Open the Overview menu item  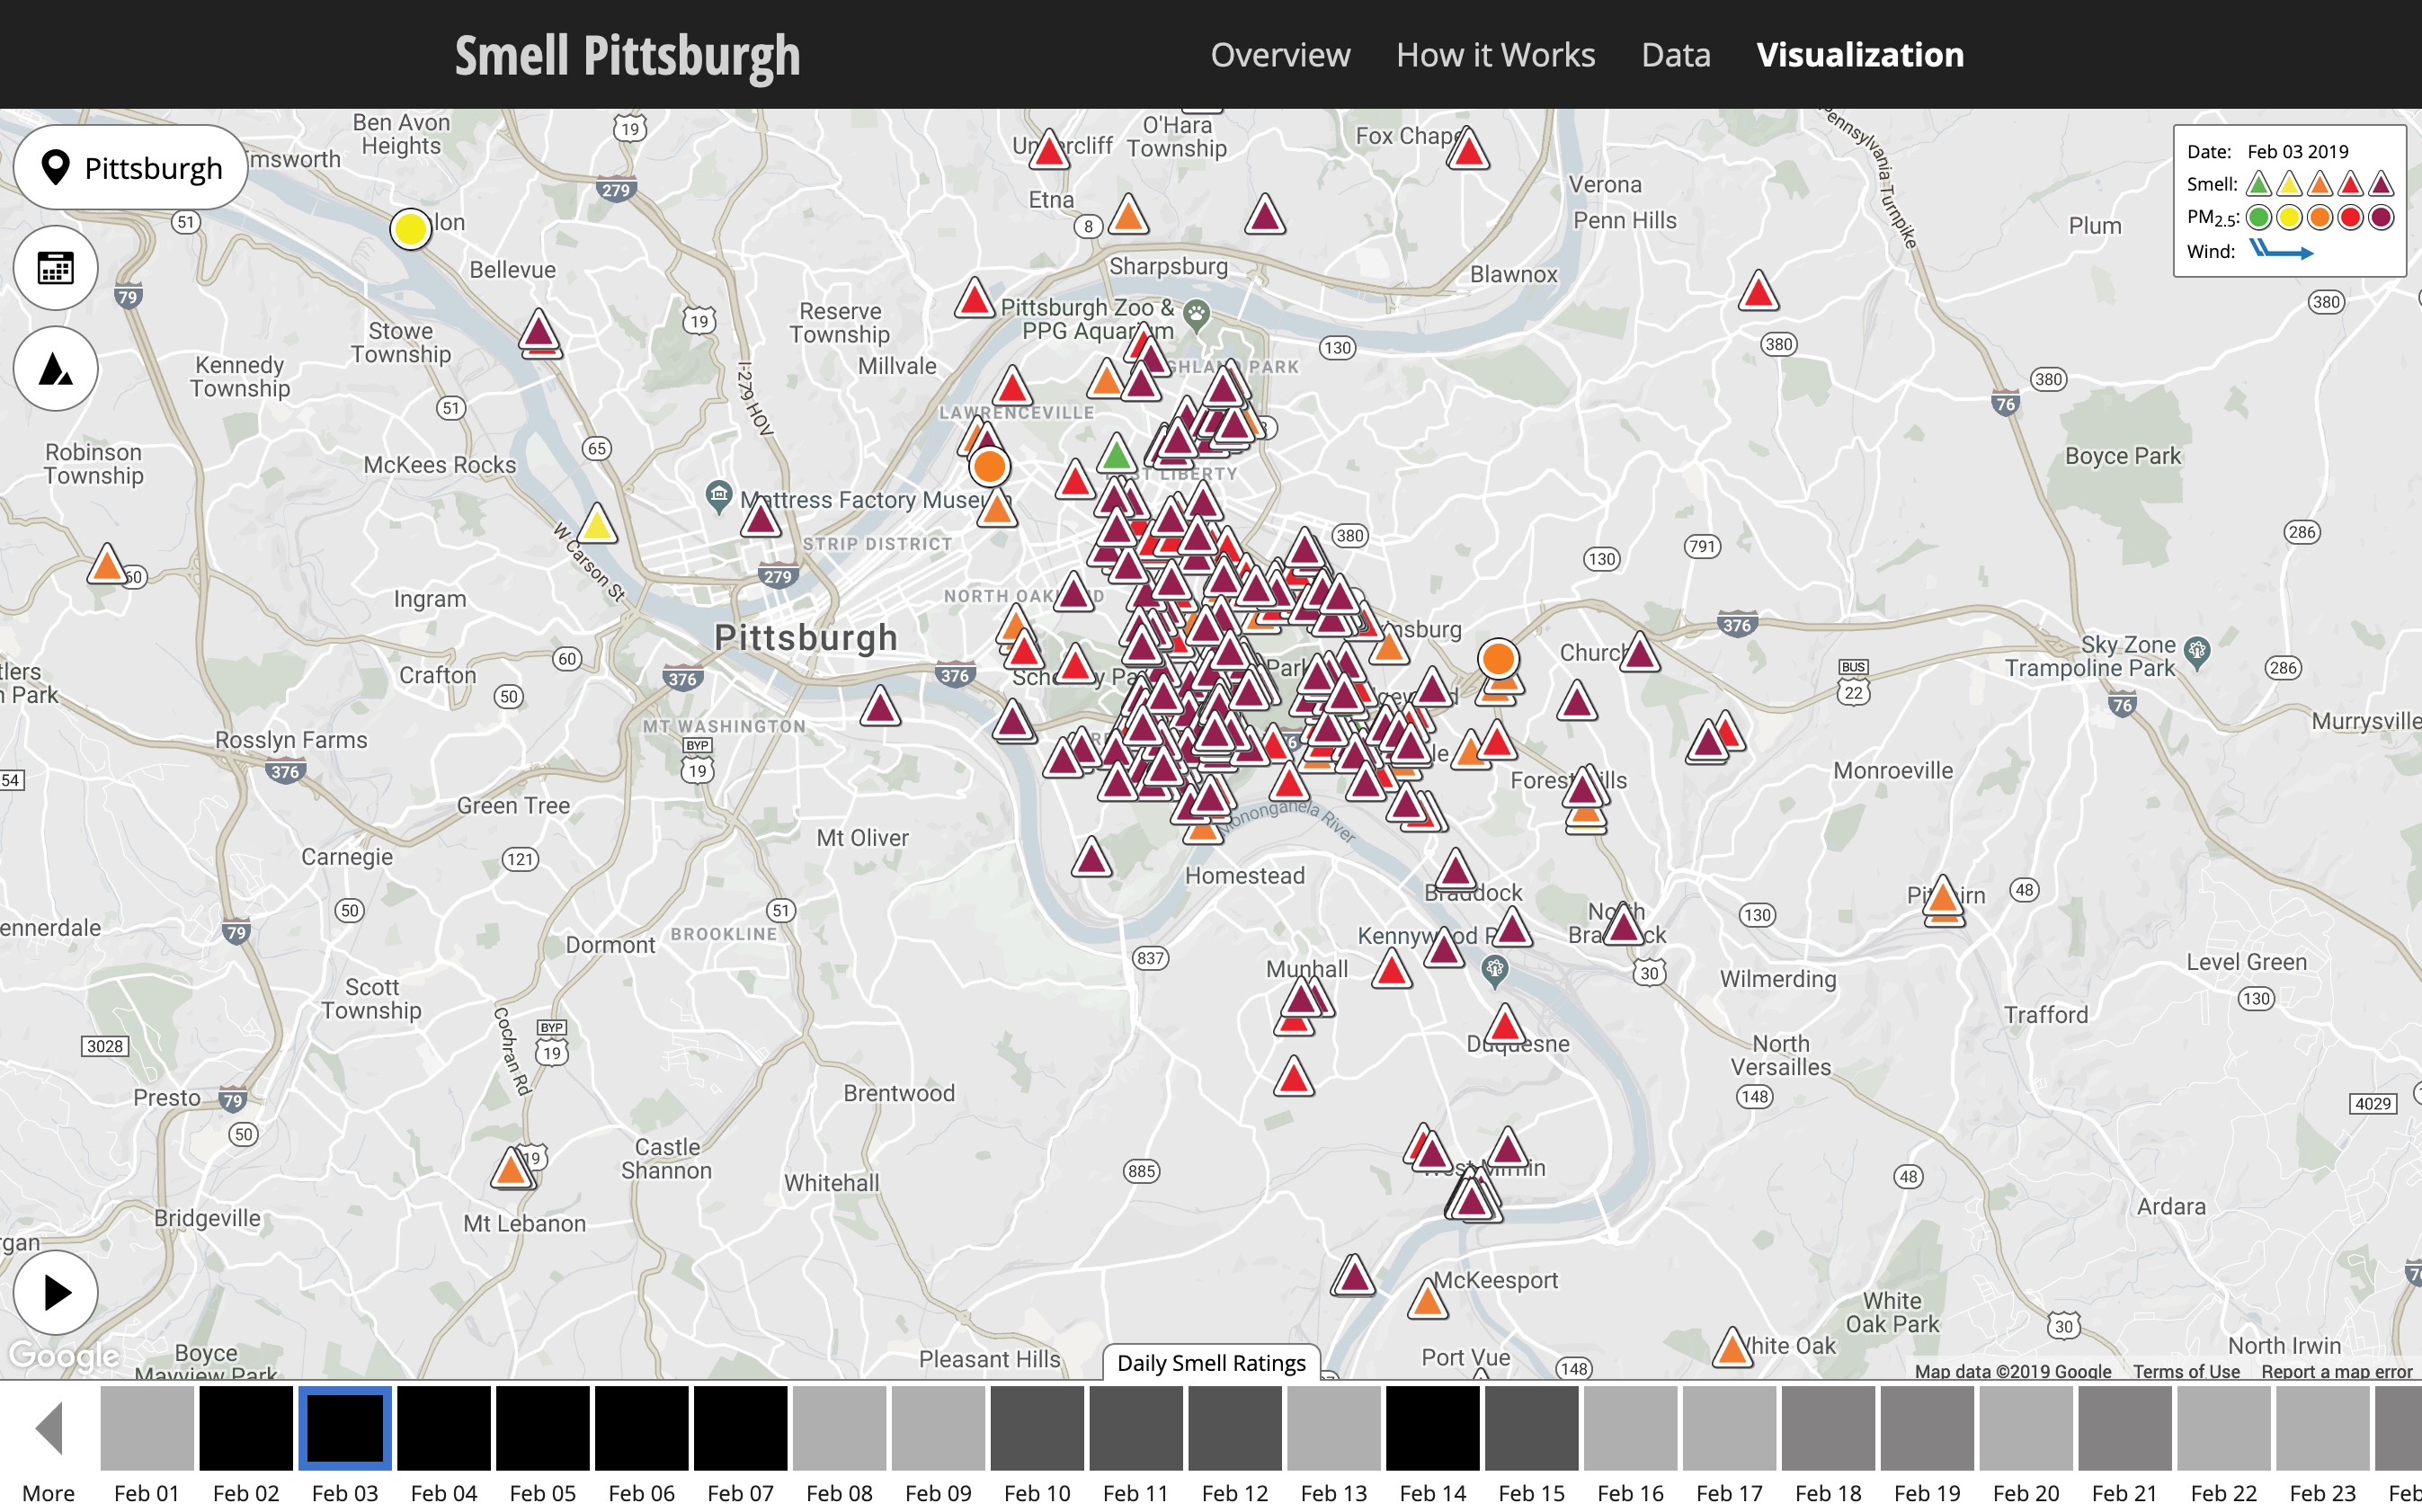pos(1279,55)
